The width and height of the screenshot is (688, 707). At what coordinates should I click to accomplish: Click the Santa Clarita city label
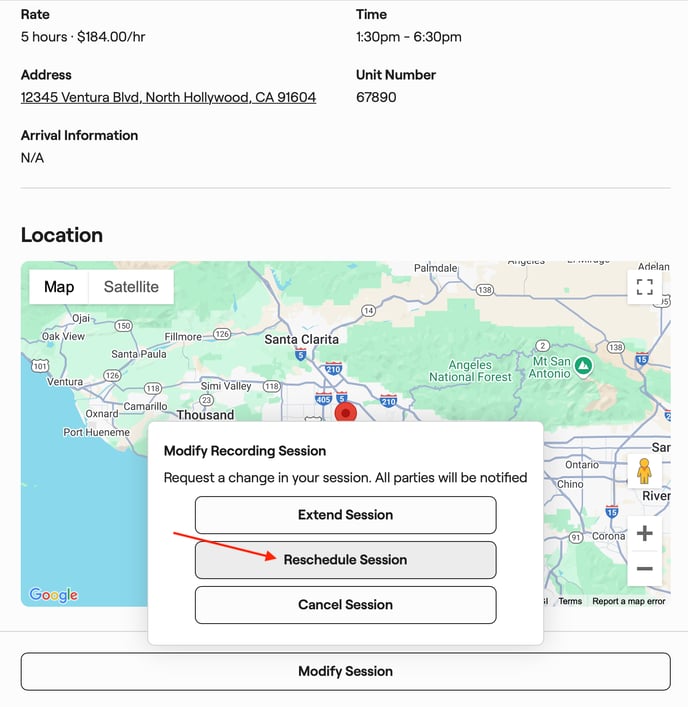301,339
